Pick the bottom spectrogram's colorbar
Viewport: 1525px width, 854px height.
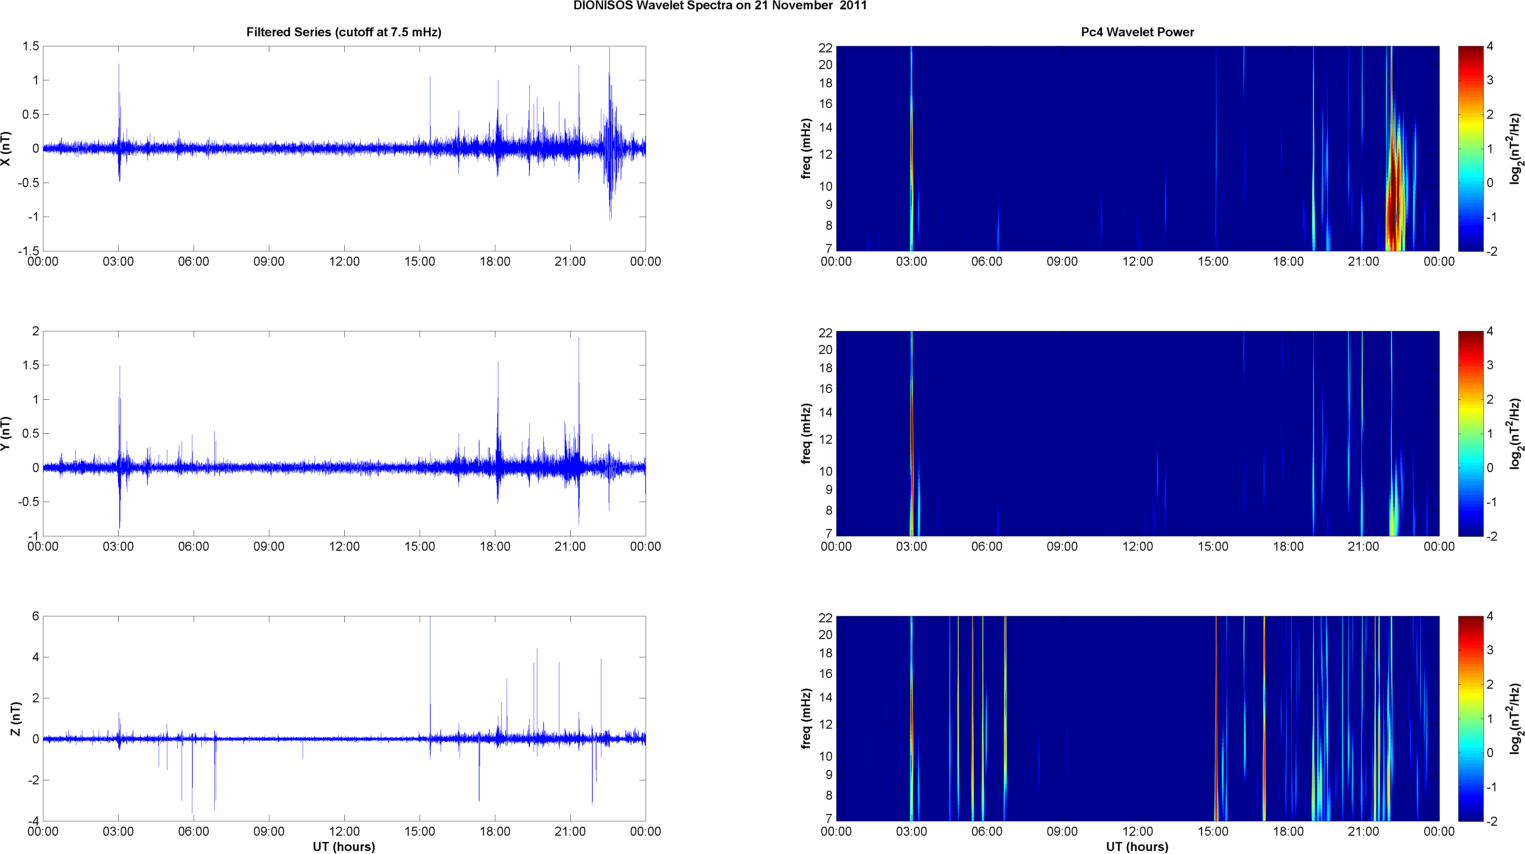pos(1470,719)
